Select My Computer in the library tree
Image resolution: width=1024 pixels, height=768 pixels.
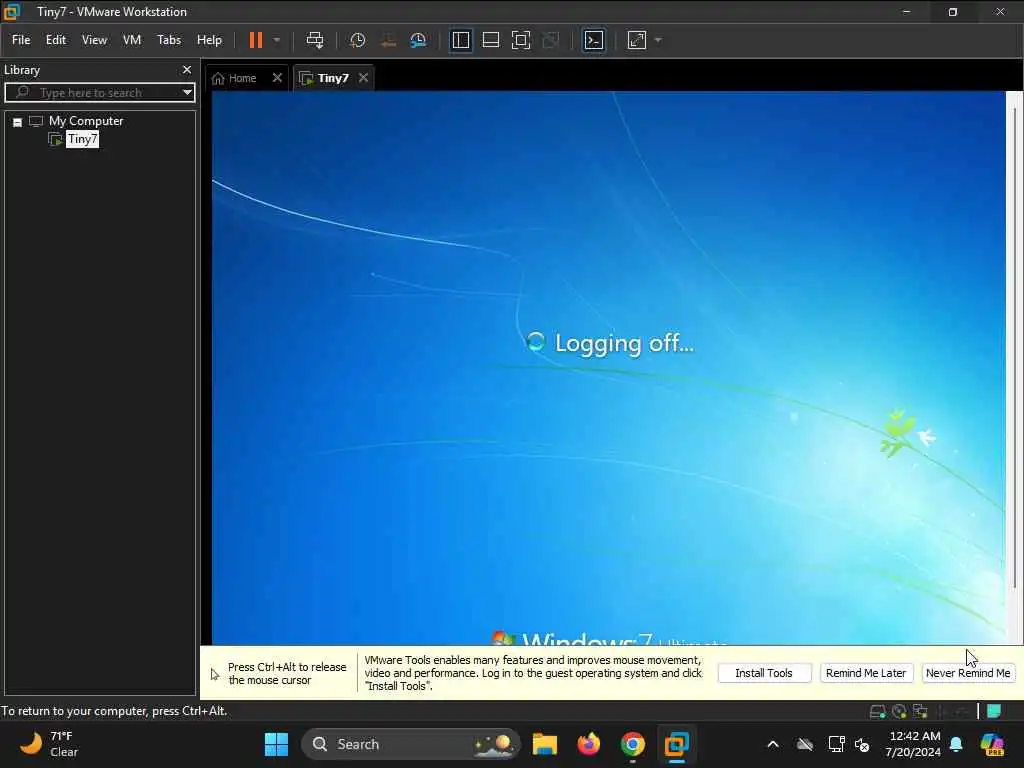pos(86,121)
